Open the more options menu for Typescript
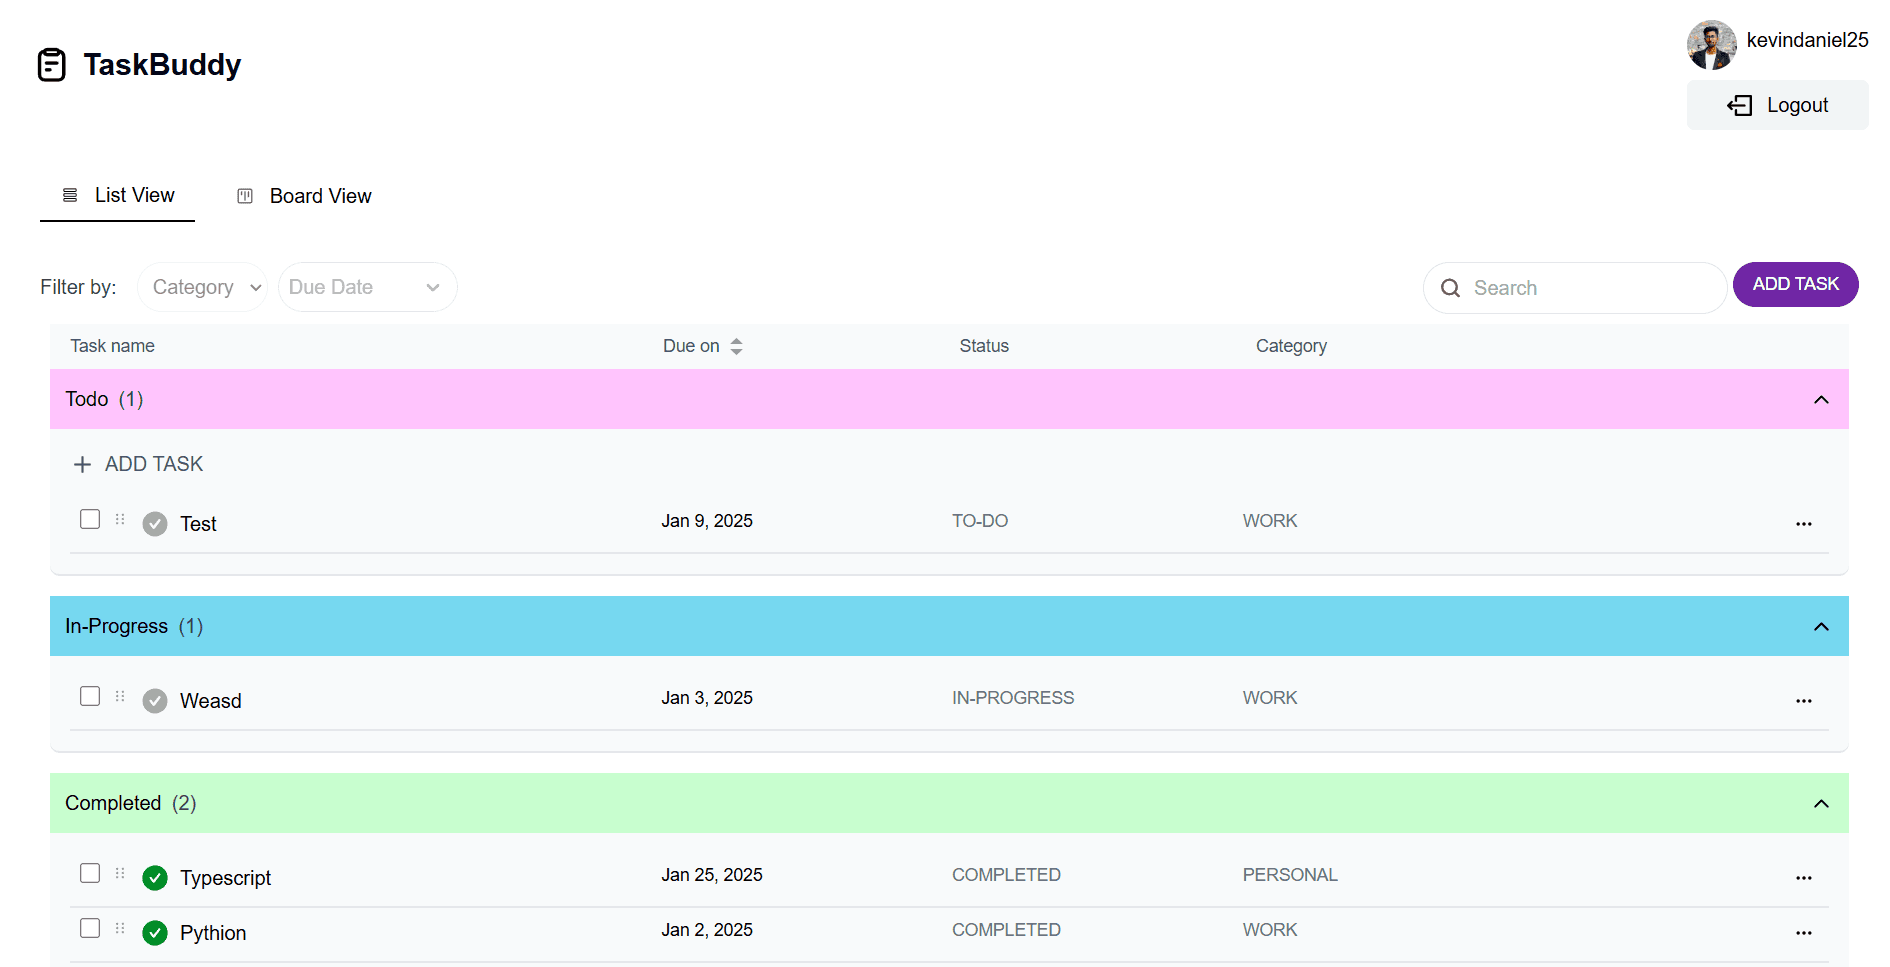The height and width of the screenshot is (967, 1890). [x=1803, y=878]
